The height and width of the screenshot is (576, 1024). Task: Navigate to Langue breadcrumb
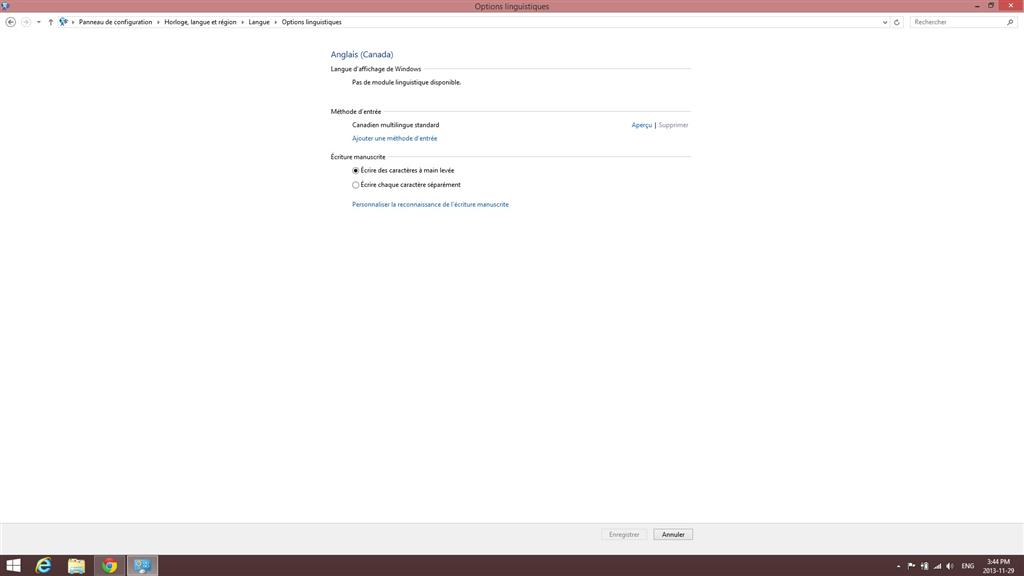click(x=259, y=22)
